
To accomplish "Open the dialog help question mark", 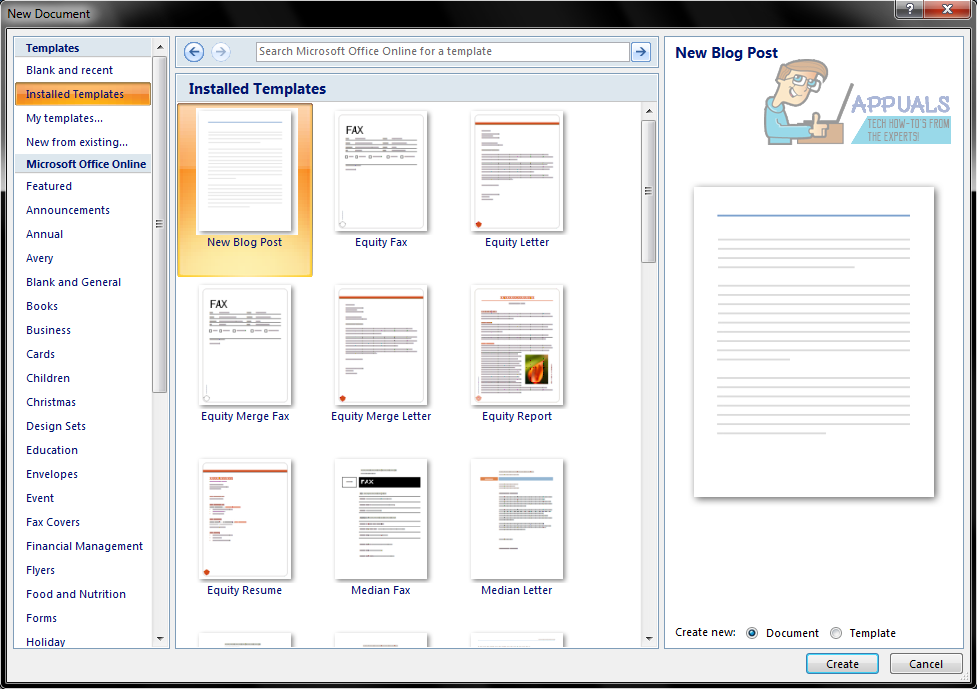I will coord(910,9).
